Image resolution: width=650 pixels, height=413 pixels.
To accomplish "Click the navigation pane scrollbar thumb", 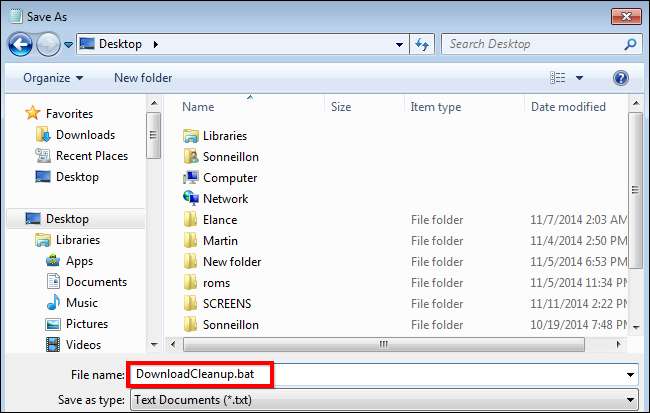I will 154,135.
